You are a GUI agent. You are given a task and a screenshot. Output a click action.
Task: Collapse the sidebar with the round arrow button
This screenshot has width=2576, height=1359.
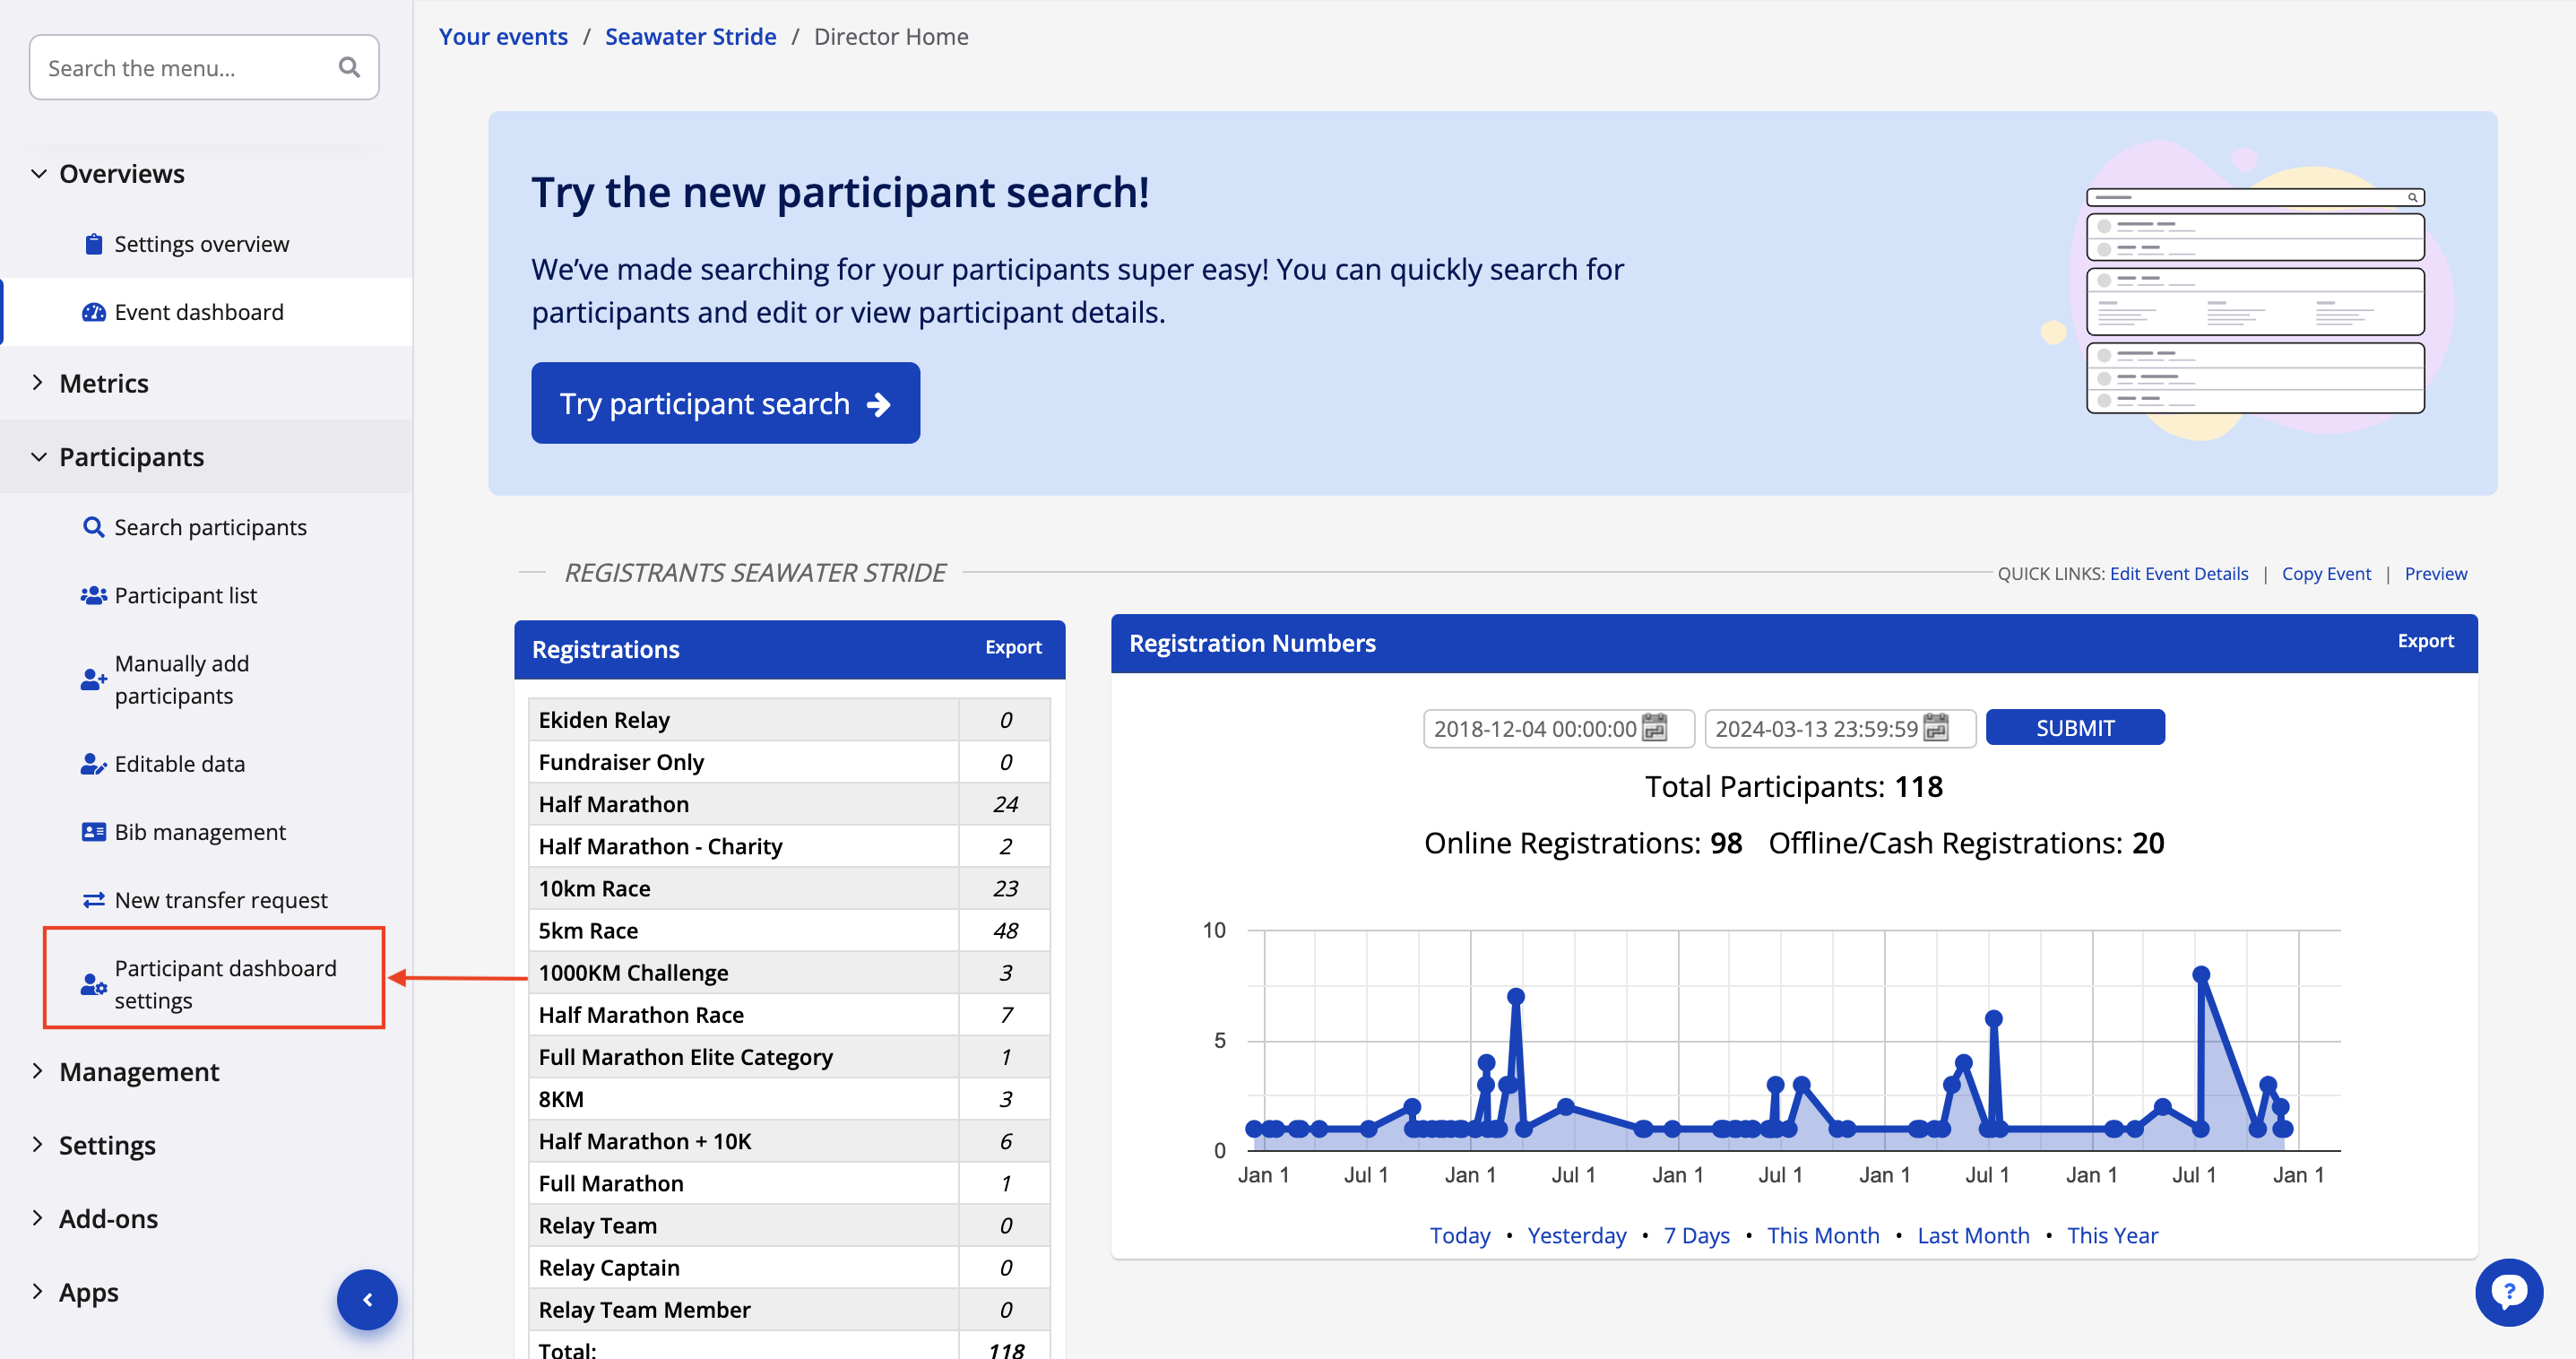pos(367,1299)
